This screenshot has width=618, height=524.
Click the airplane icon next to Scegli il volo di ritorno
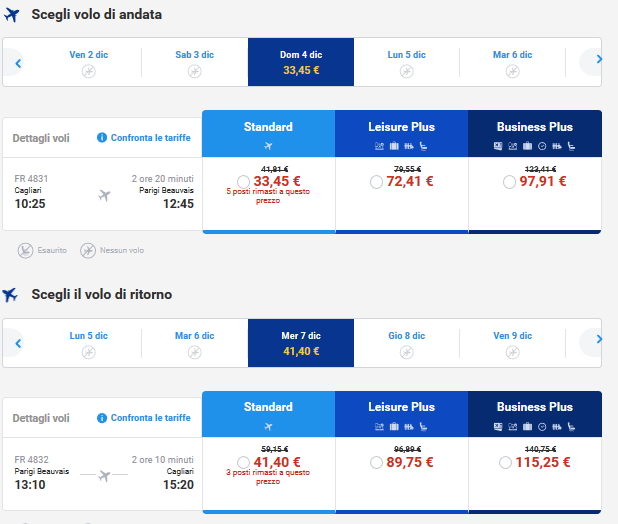[11, 295]
